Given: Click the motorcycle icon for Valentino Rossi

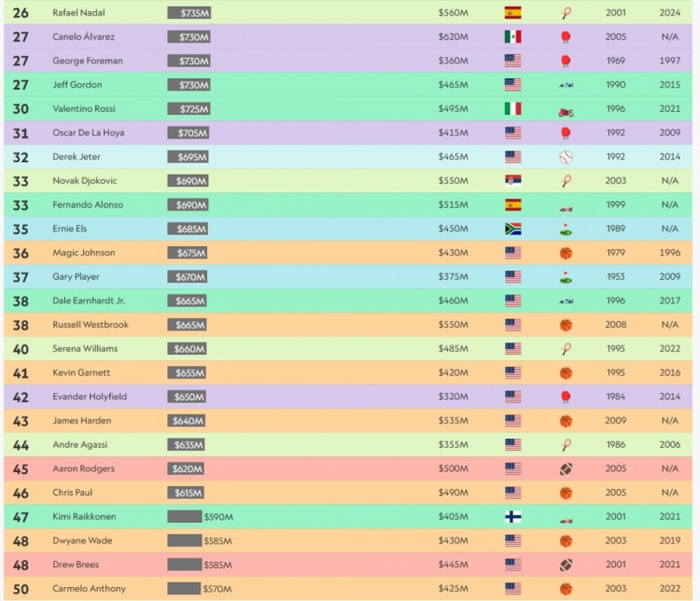Looking at the screenshot, I should point(566,110).
